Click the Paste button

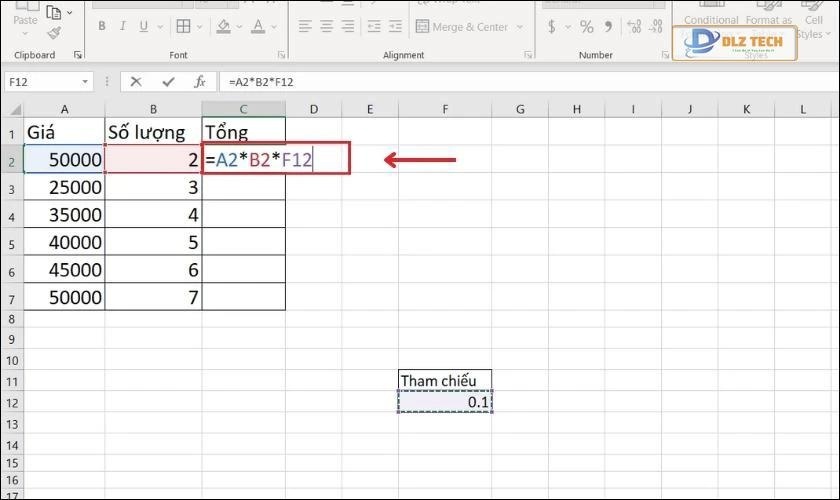[x=25, y=20]
